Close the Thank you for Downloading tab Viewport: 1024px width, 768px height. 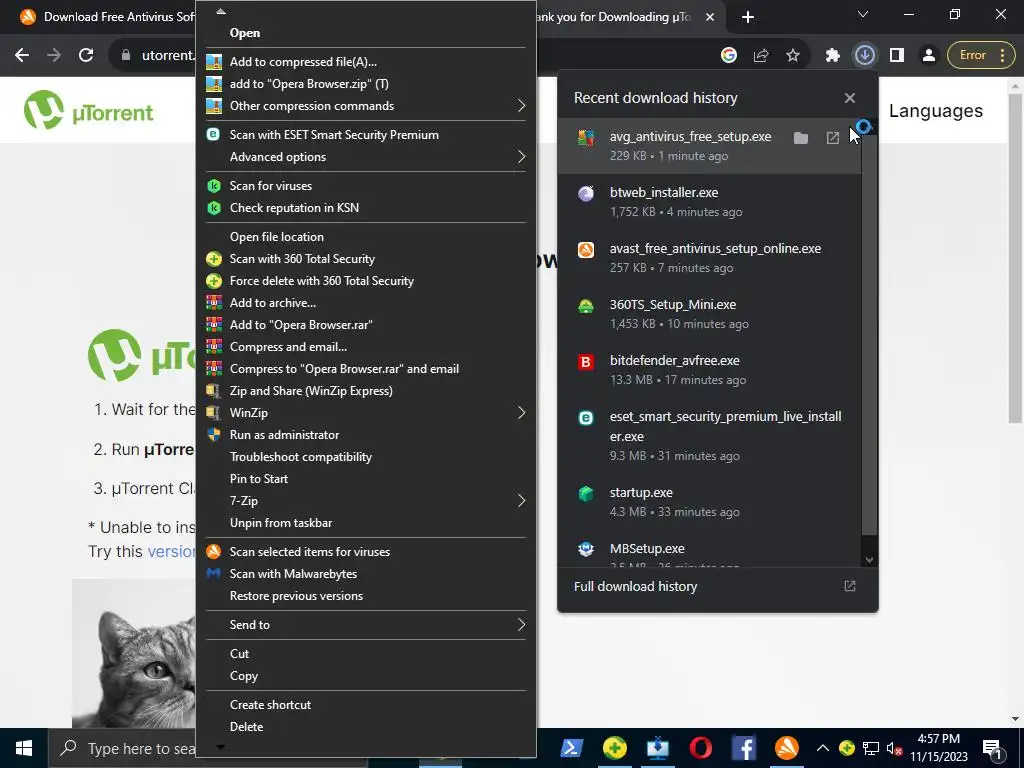click(710, 17)
